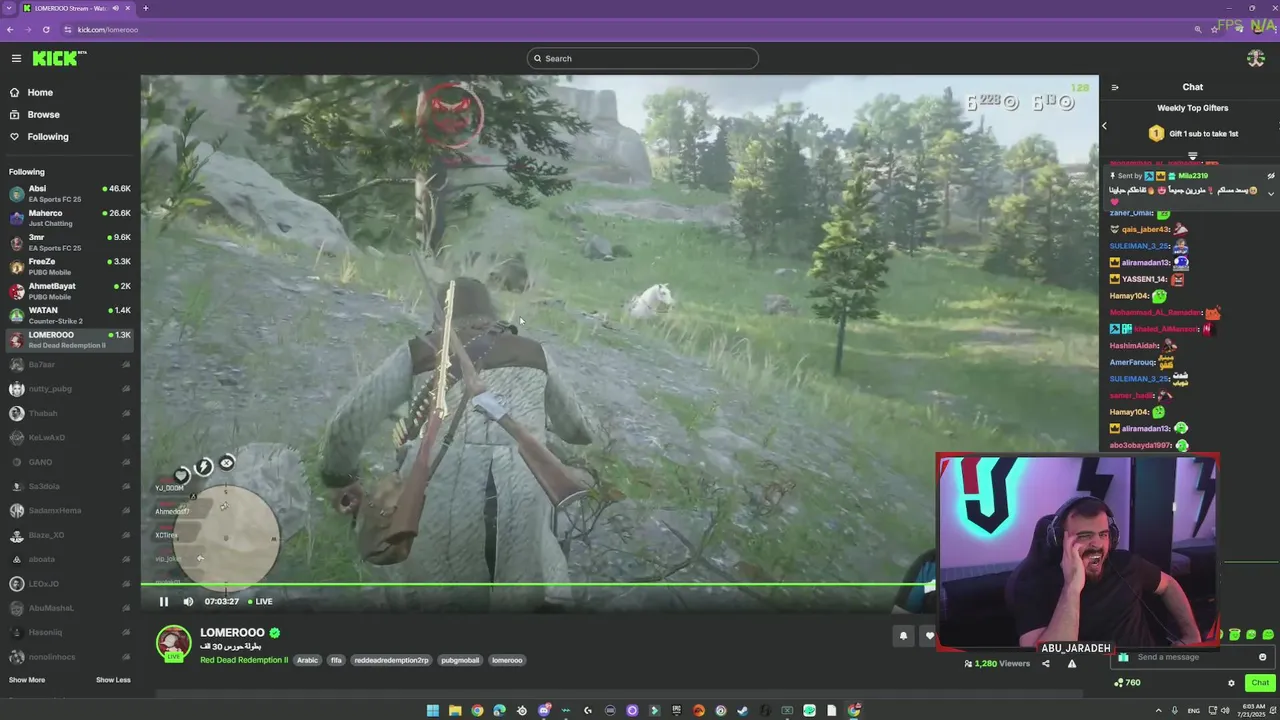Screen dimensions: 1280x720
Task: Open new browser tab with plus
Action: click(x=145, y=8)
